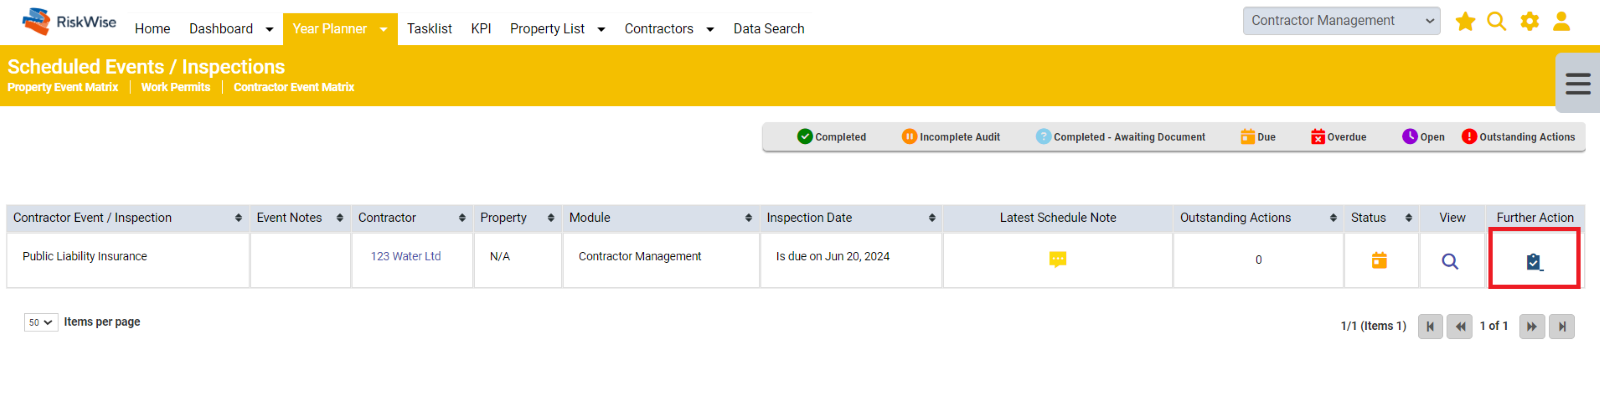Click the Due status calendar icon

(1379, 260)
